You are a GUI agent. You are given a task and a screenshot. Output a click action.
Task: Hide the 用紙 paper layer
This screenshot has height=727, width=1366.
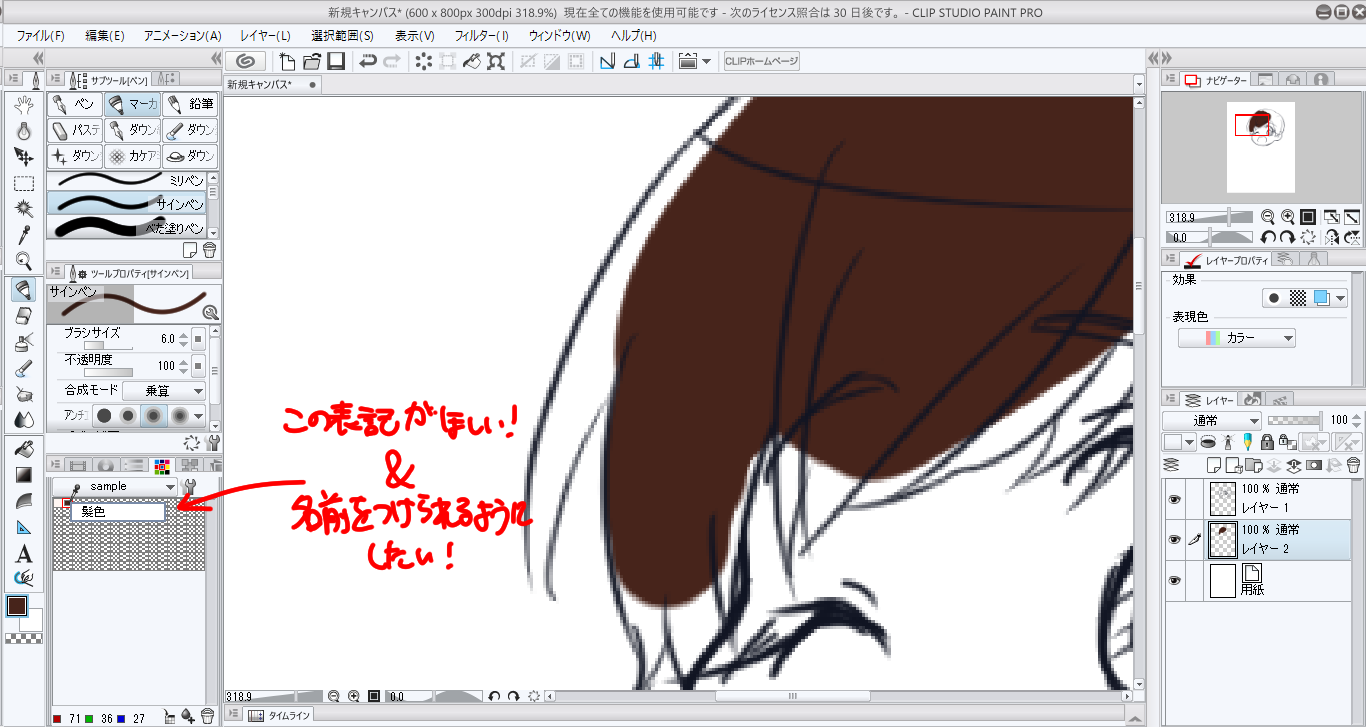(x=1175, y=580)
